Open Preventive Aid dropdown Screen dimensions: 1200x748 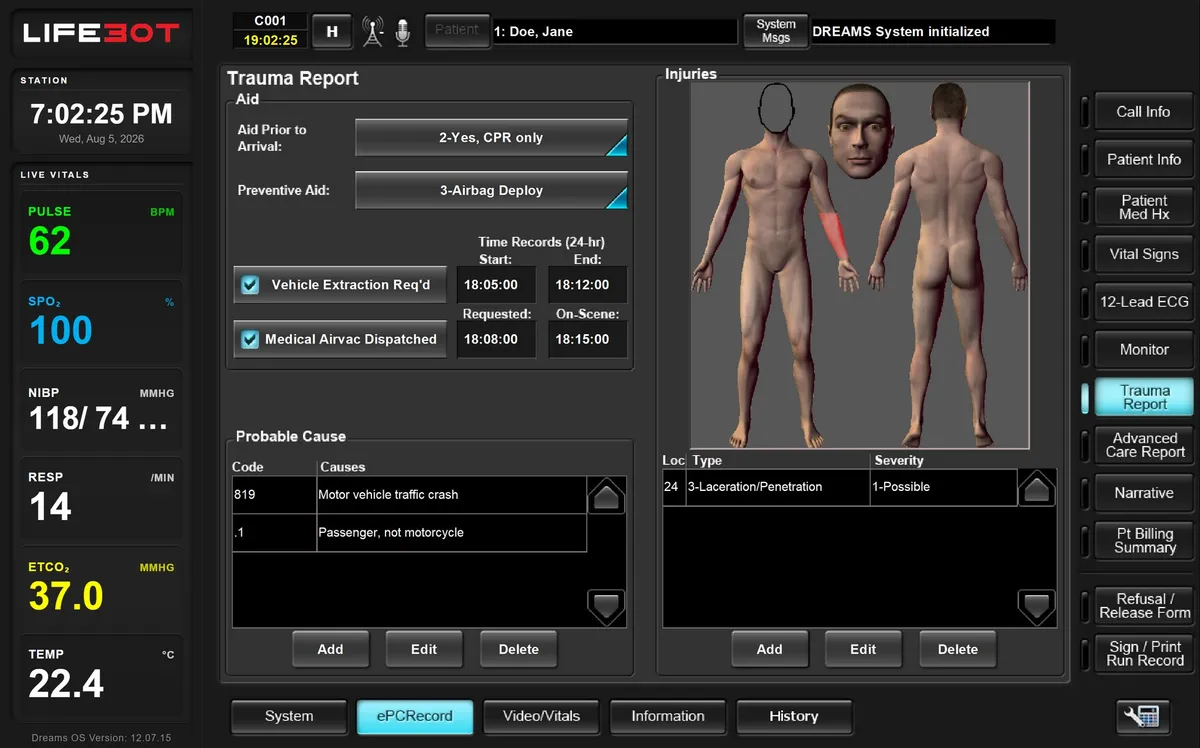[x=491, y=190]
